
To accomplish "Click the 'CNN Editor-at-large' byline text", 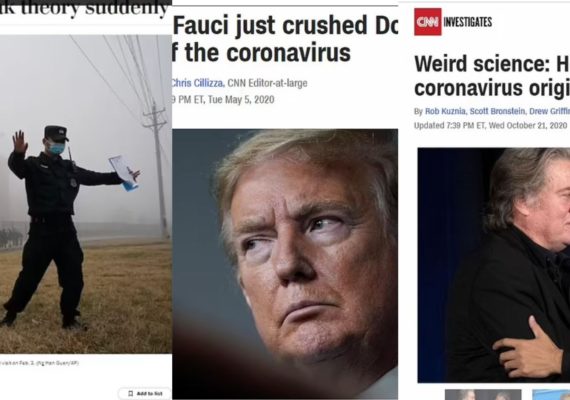I will pyautogui.click(x=267, y=83).
